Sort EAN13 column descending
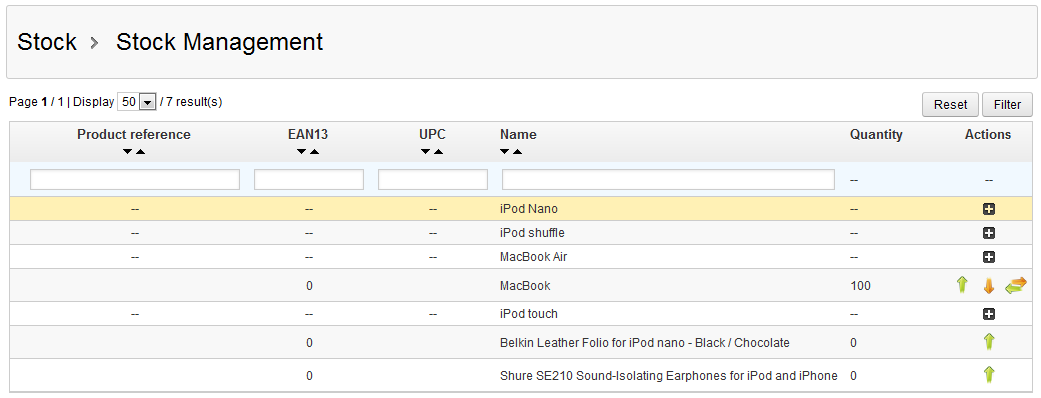 coord(301,152)
